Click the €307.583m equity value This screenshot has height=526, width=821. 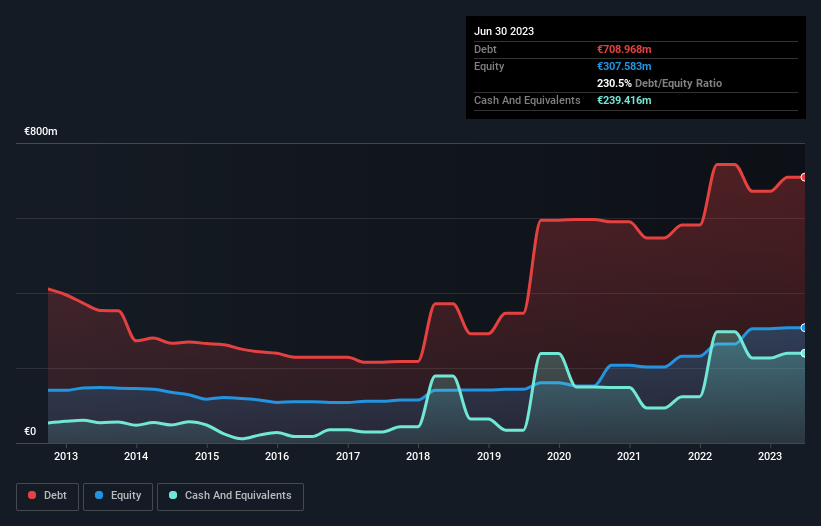tap(624, 66)
